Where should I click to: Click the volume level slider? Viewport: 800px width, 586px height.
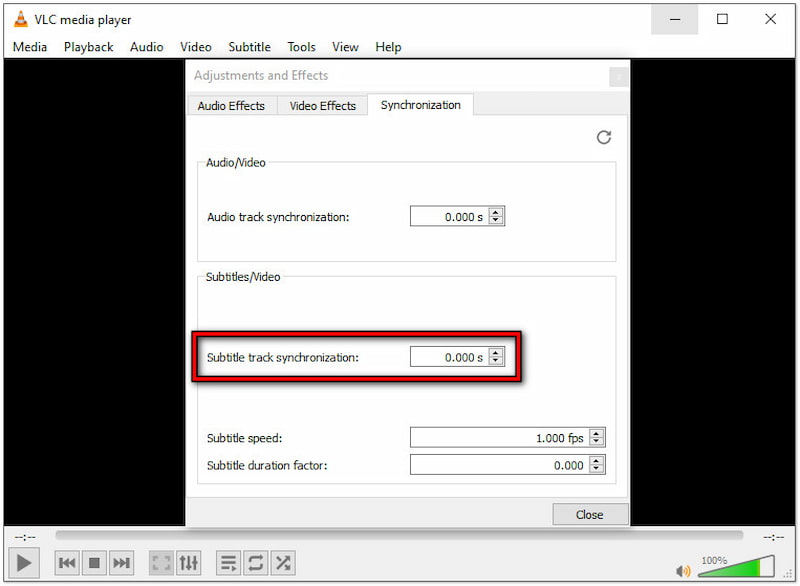pyautogui.click(x=738, y=568)
